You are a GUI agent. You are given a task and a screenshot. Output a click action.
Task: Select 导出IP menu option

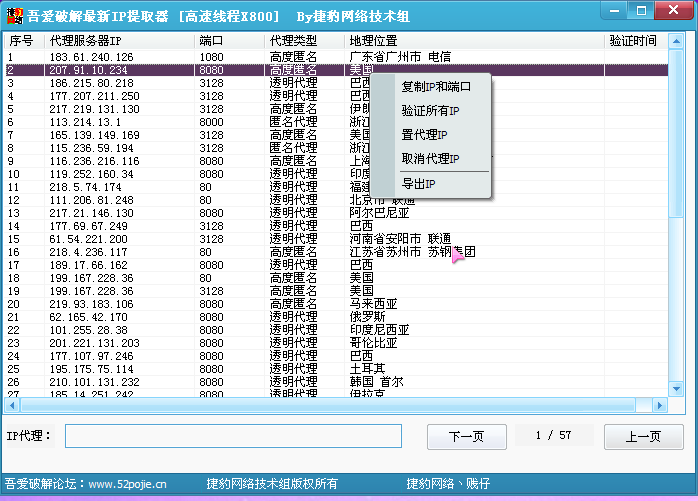click(x=418, y=185)
